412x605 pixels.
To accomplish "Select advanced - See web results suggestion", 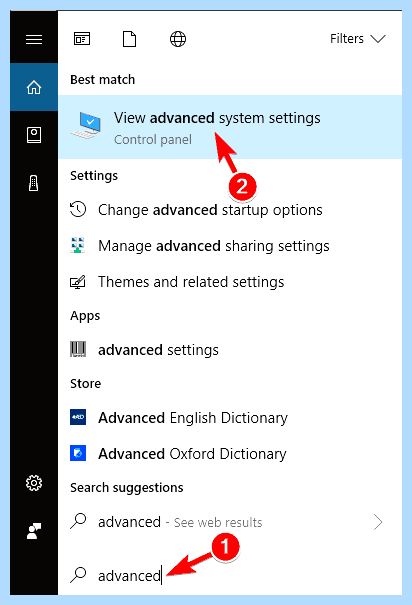I will (230, 522).
